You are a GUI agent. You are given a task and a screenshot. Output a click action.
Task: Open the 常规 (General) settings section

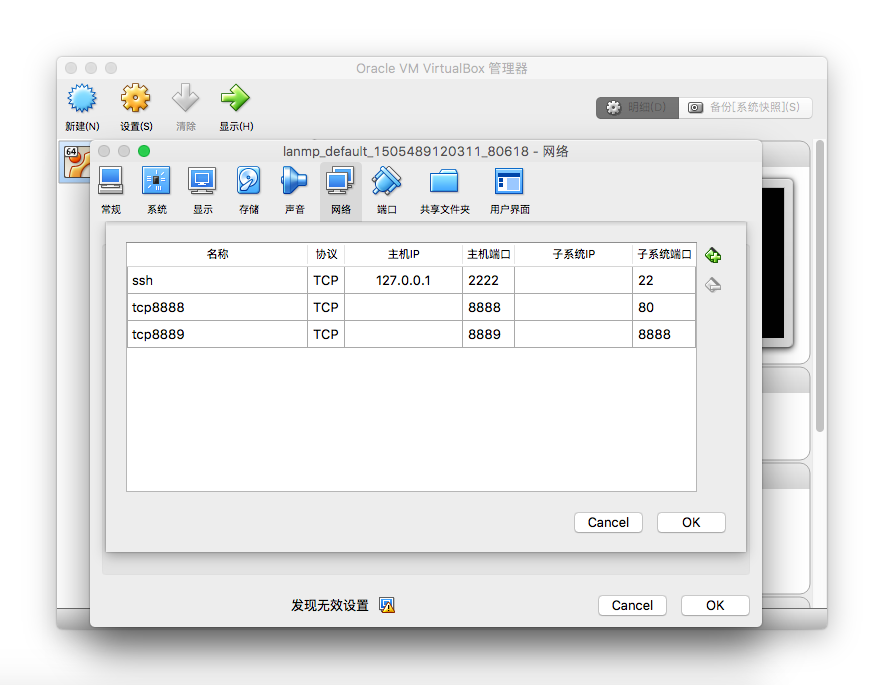tap(110, 190)
